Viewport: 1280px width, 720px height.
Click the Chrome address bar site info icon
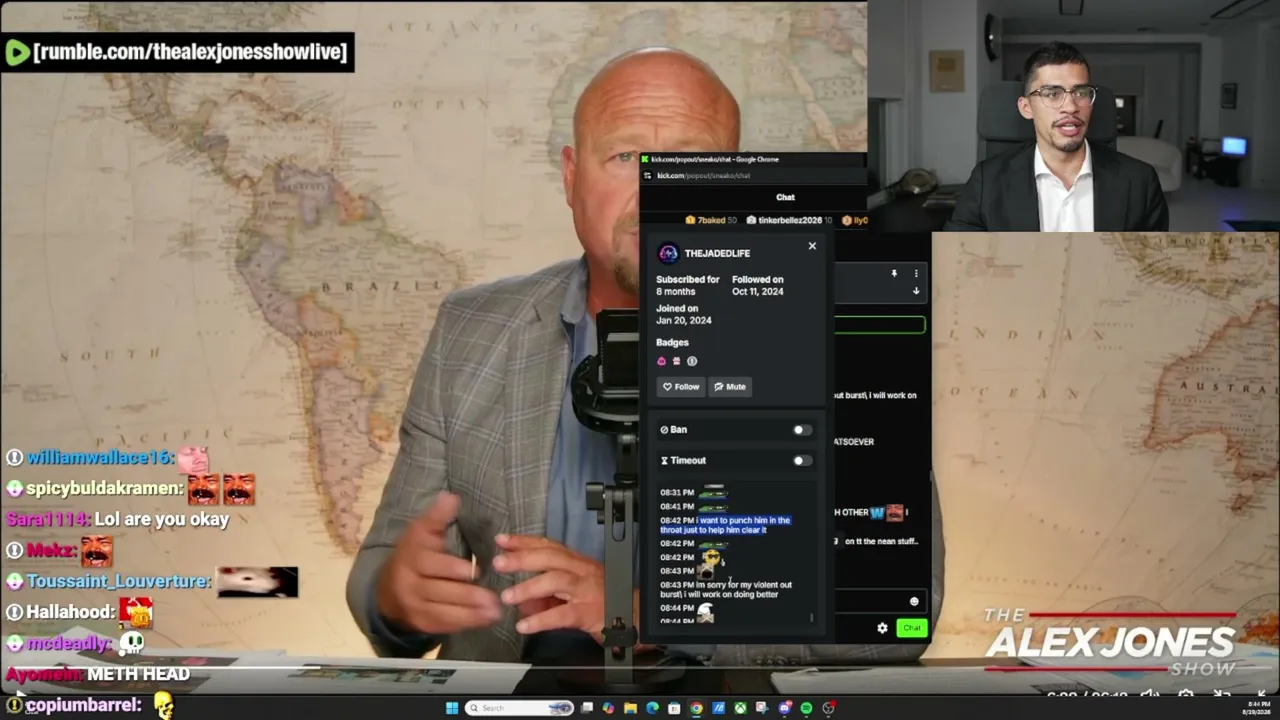click(x=648, y=176)
